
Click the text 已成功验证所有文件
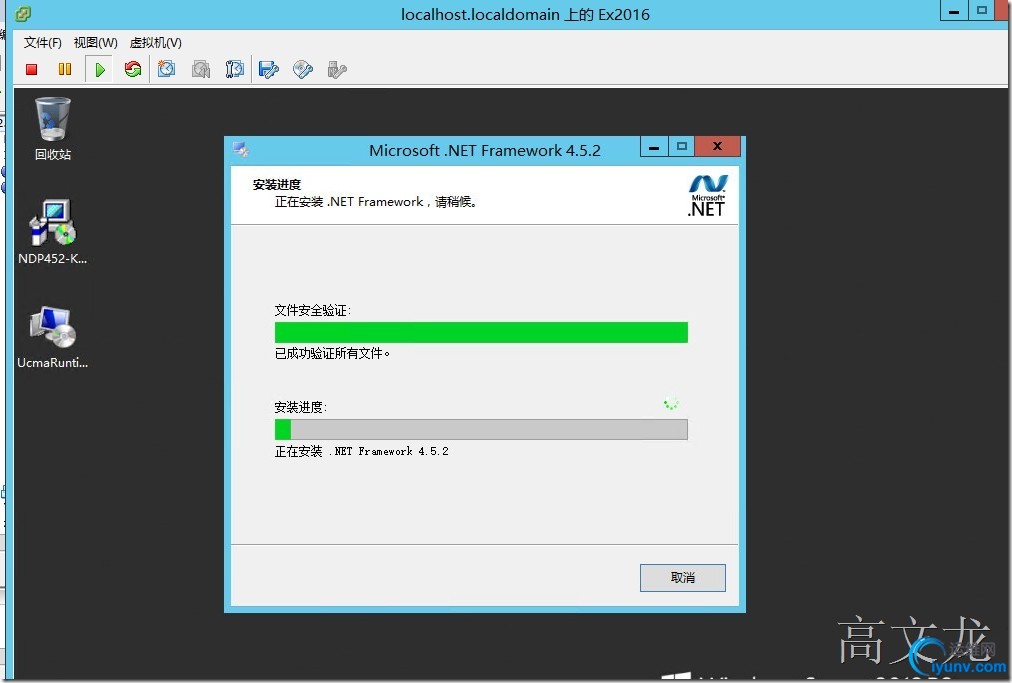tap(332, 353)
